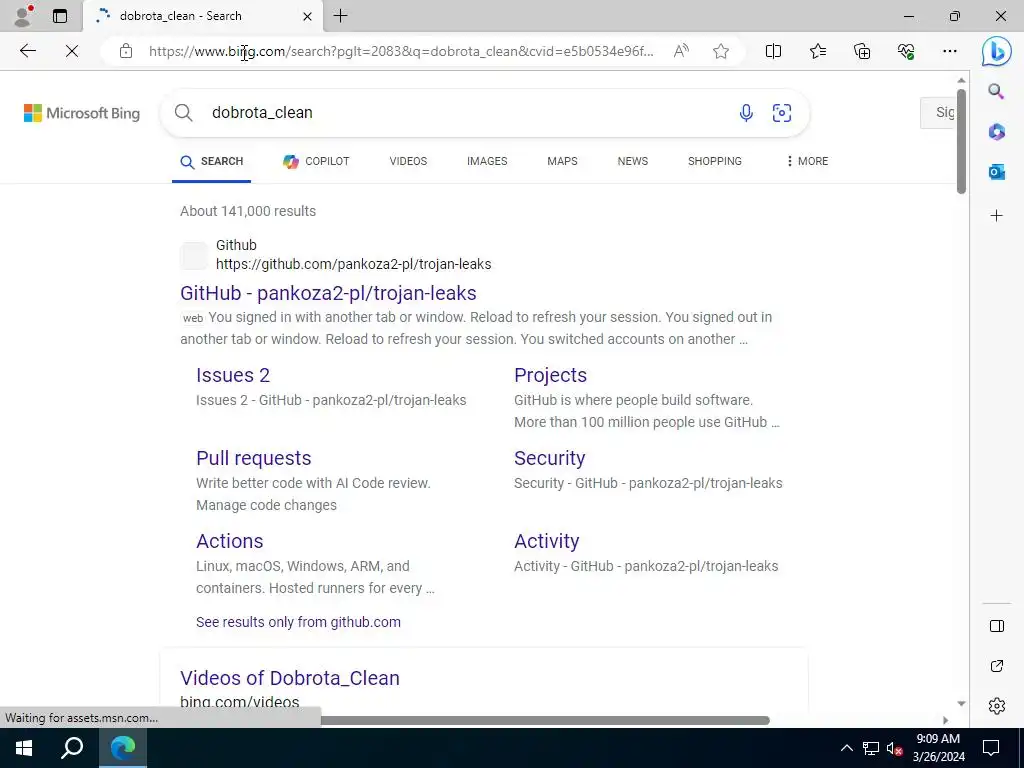Open the Projects sublink
Screen dimensions: 1024x768
551,376
